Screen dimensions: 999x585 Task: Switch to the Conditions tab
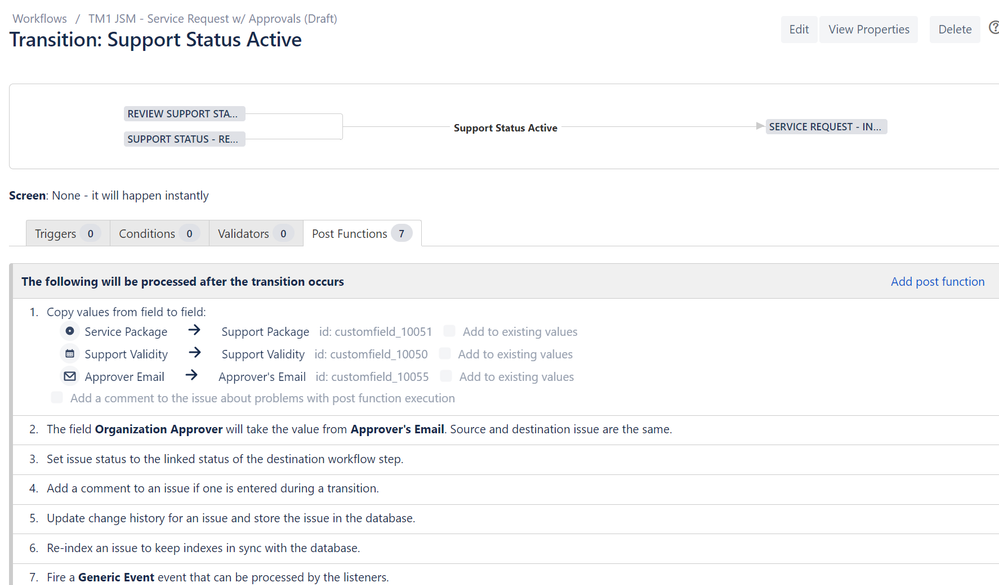(159, 233)
